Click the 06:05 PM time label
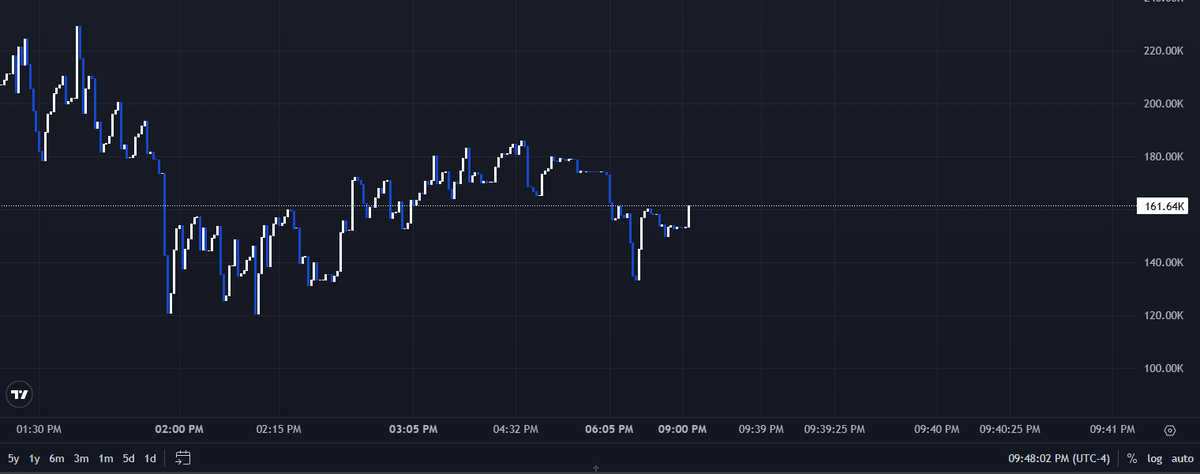Screen dimensions: 1200x474 [x=610, y=429]
